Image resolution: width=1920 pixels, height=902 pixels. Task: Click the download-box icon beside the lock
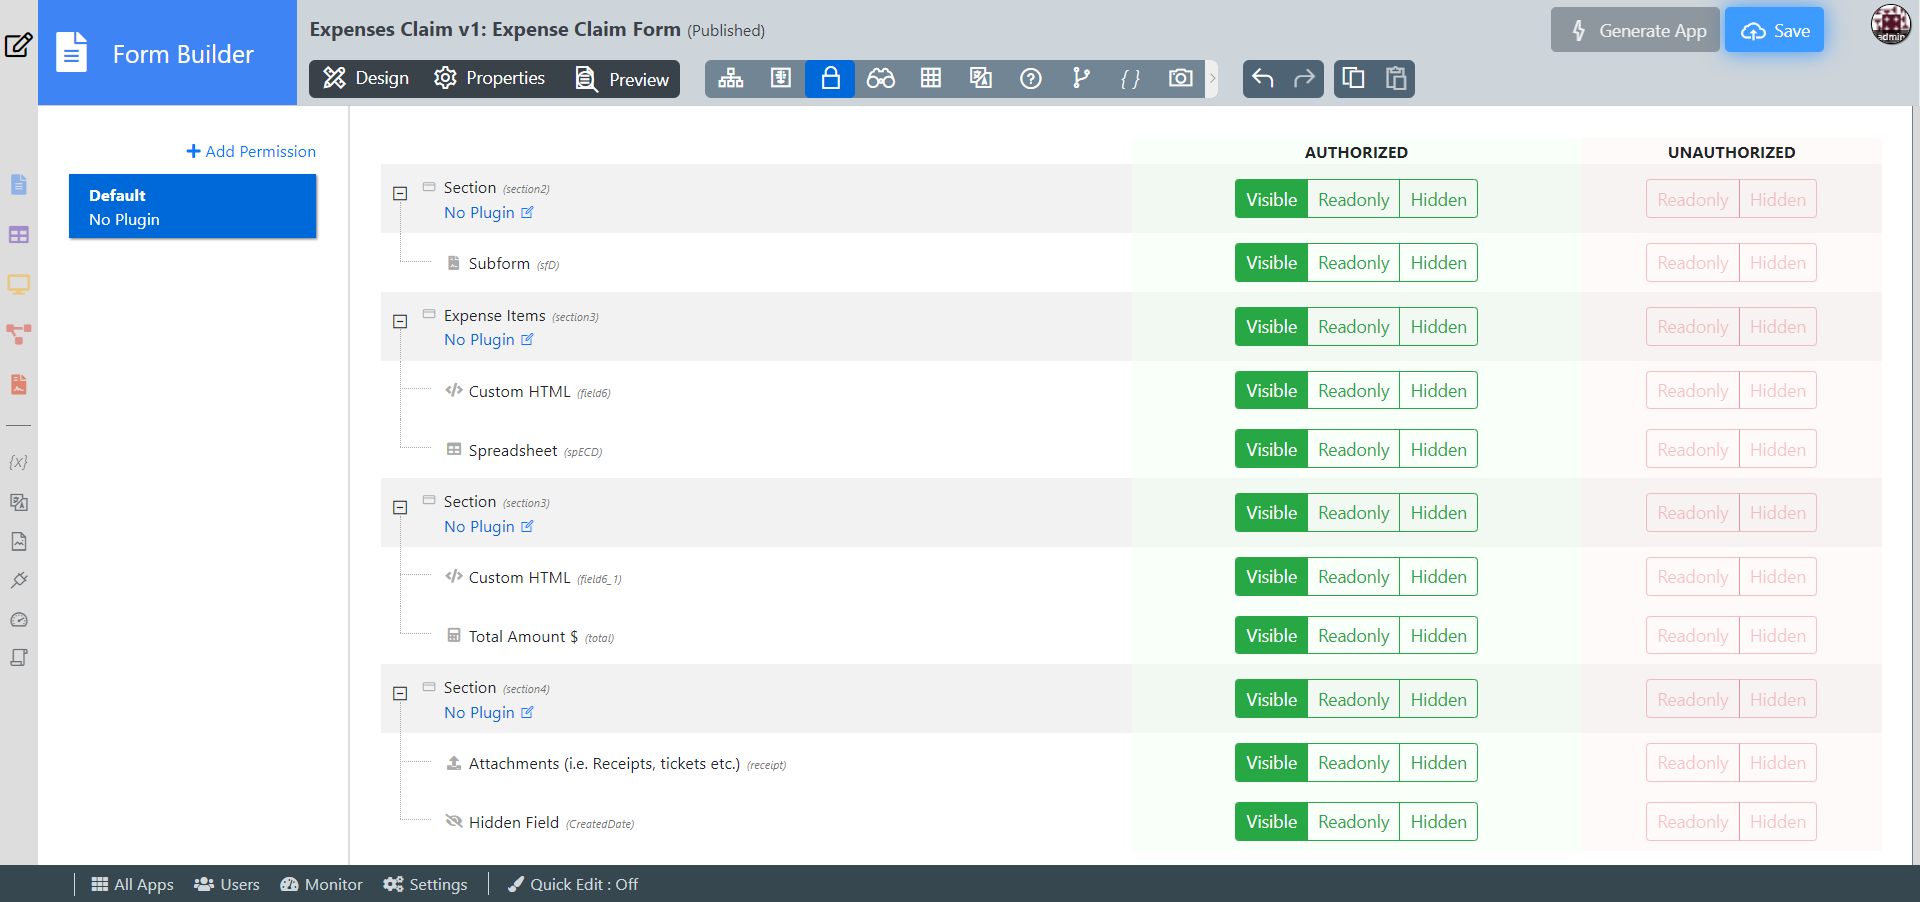[781, 78]
